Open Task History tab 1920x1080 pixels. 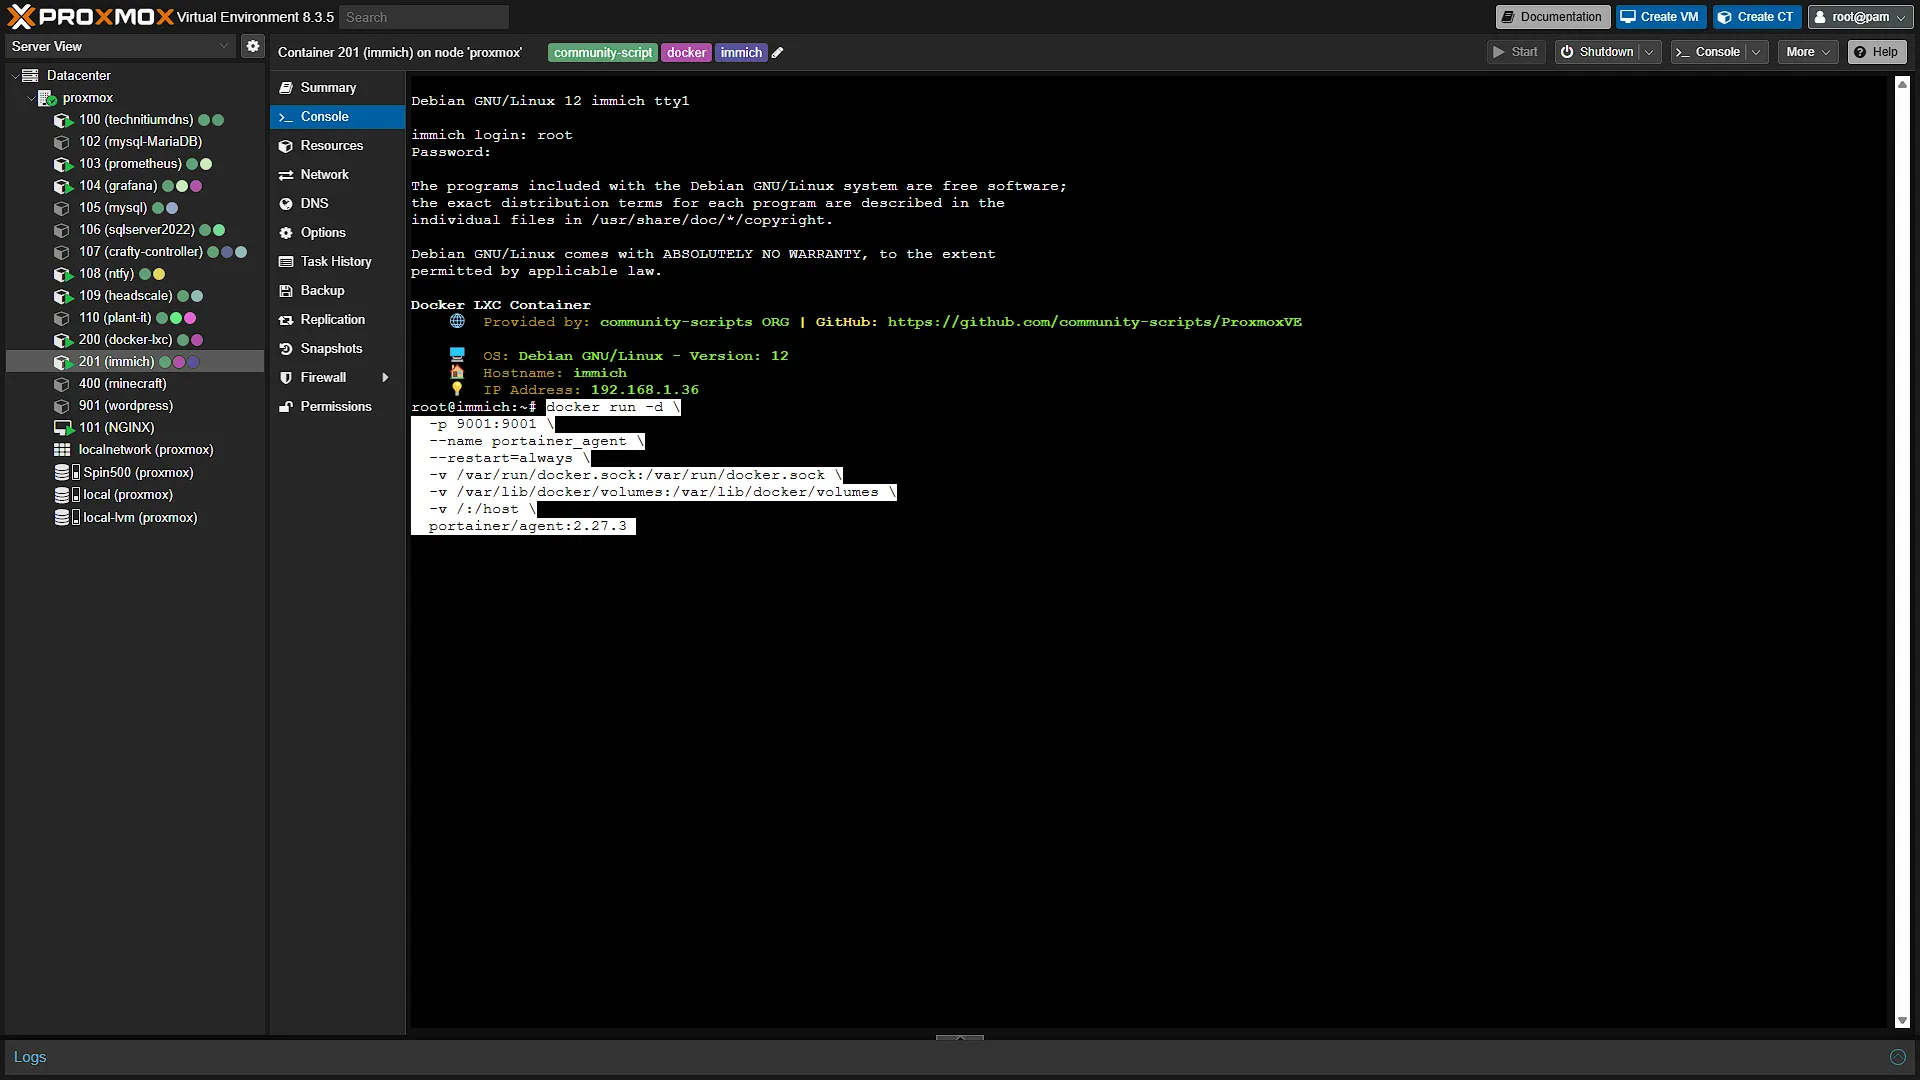(337, 261)
